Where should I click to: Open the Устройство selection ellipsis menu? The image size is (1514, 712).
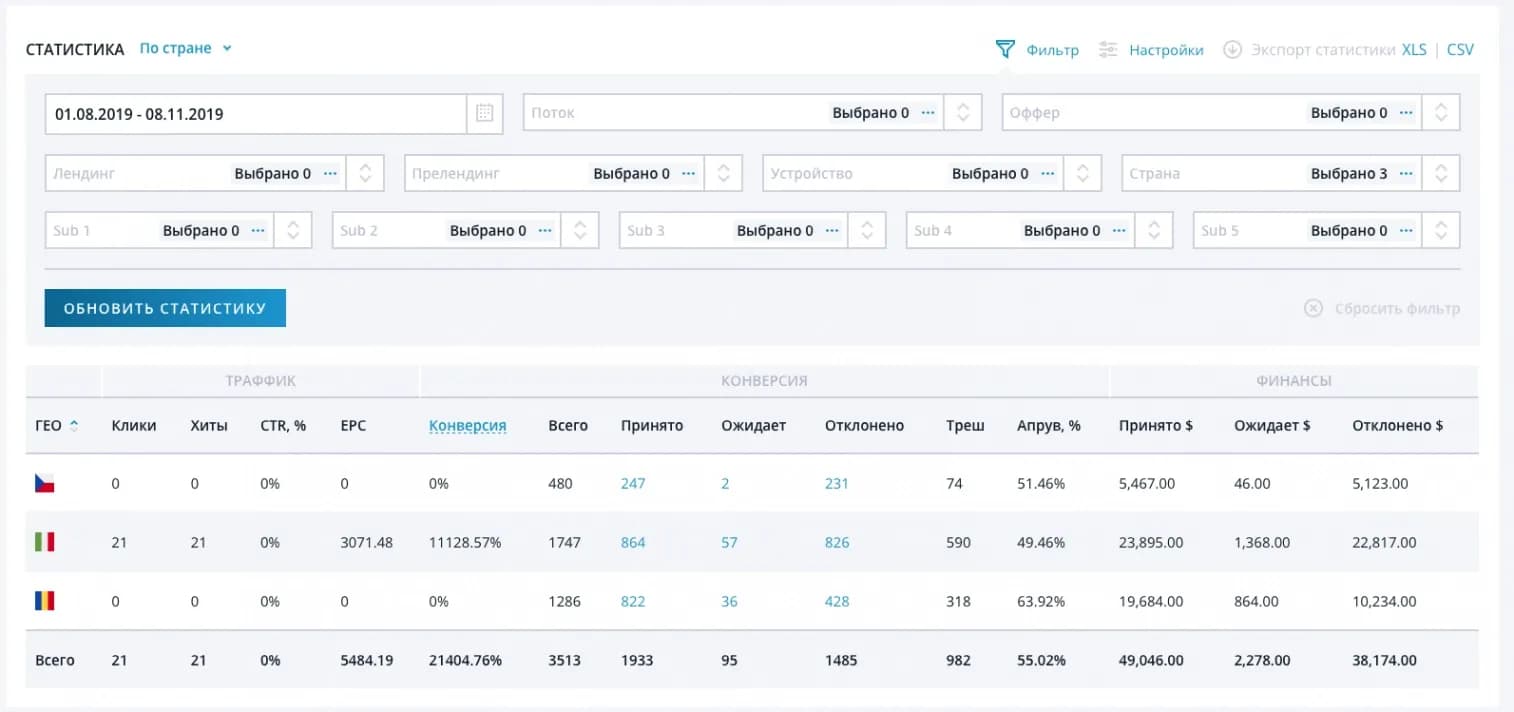1047,173
